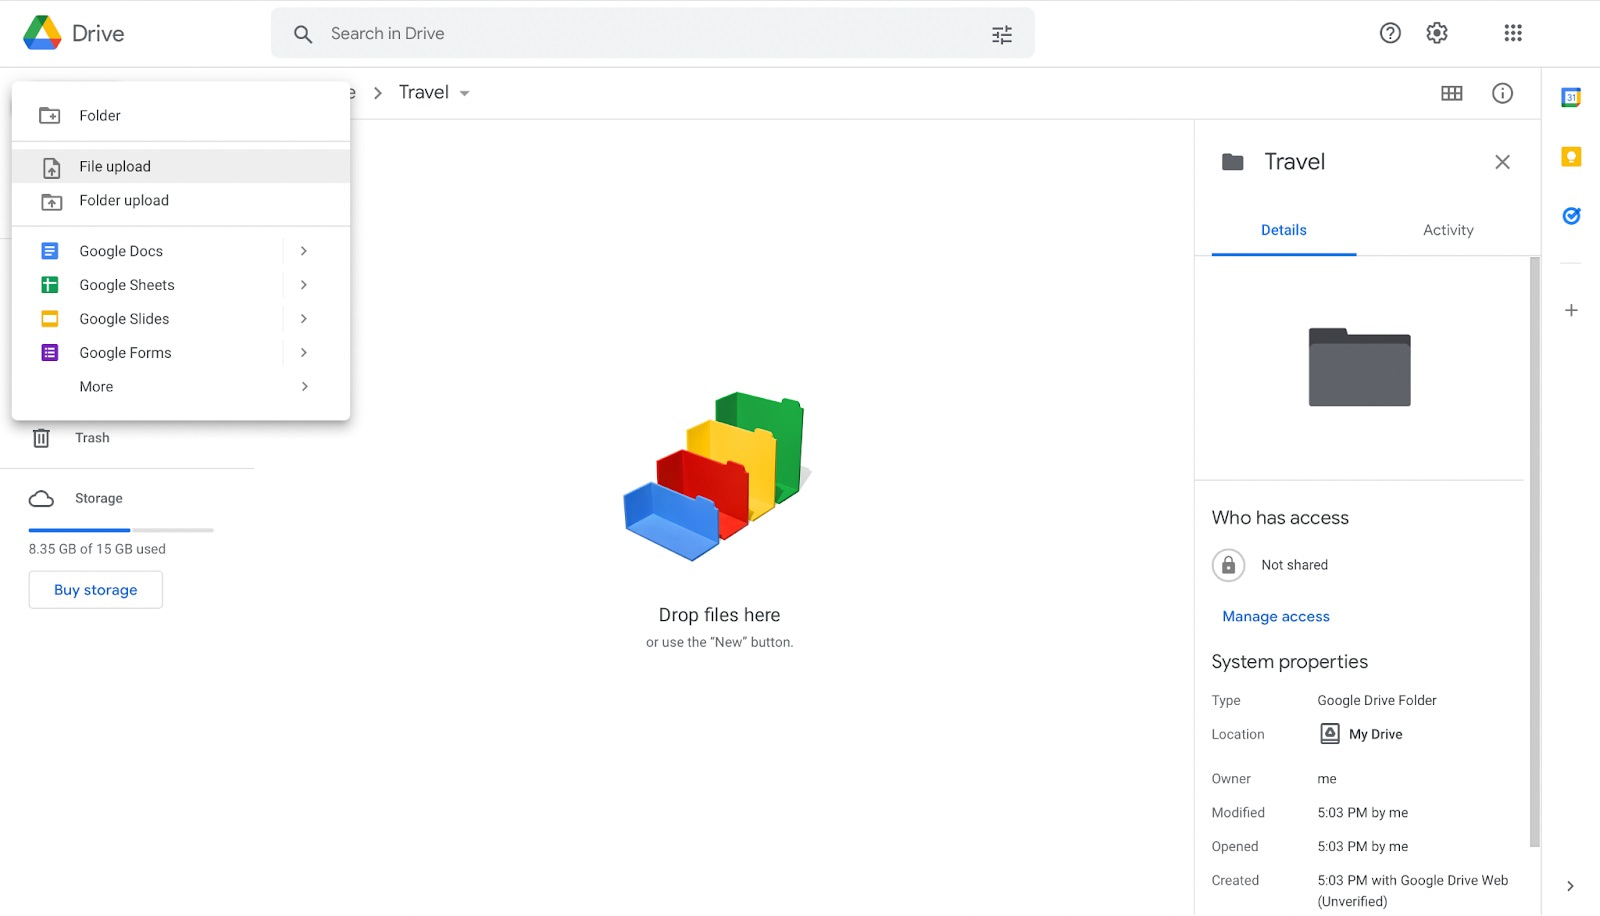
Task: Click the My Drive location icon
Action: point(1330,734)
